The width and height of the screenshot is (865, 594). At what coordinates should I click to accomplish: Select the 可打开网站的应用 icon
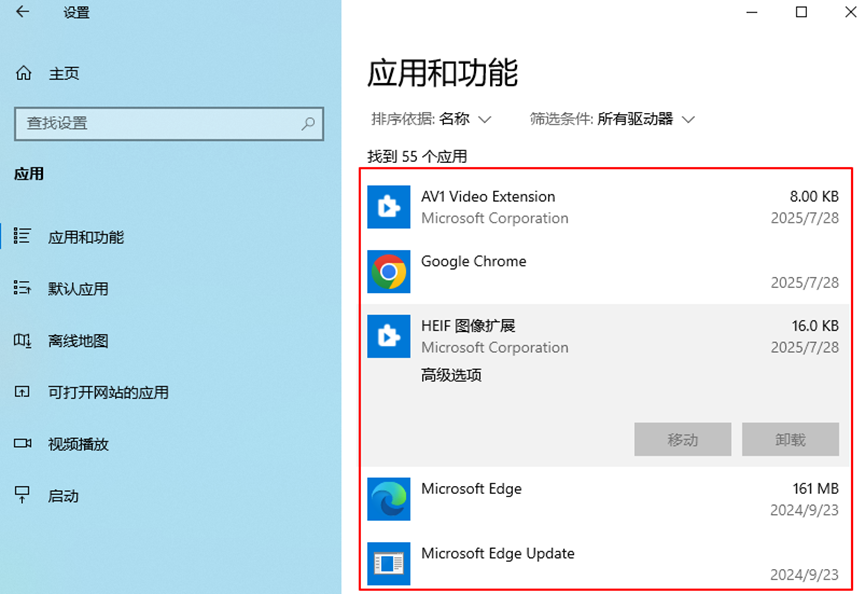22,392
